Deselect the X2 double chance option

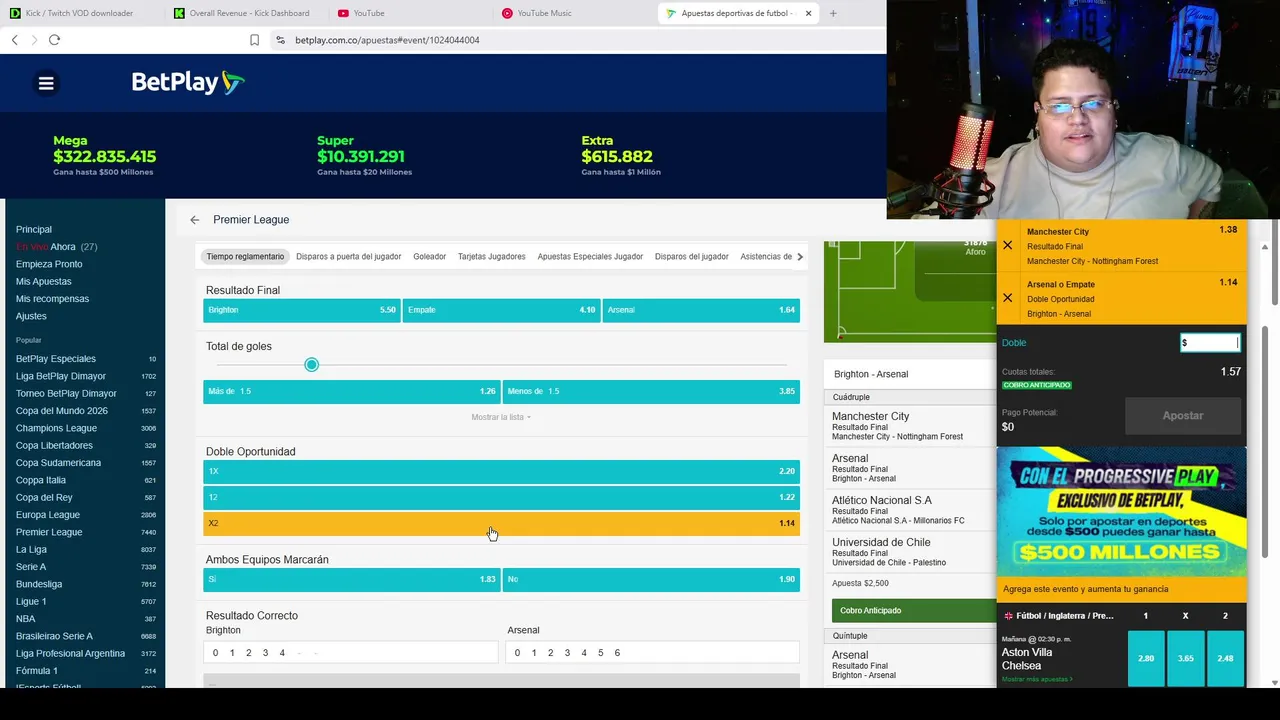501,523
